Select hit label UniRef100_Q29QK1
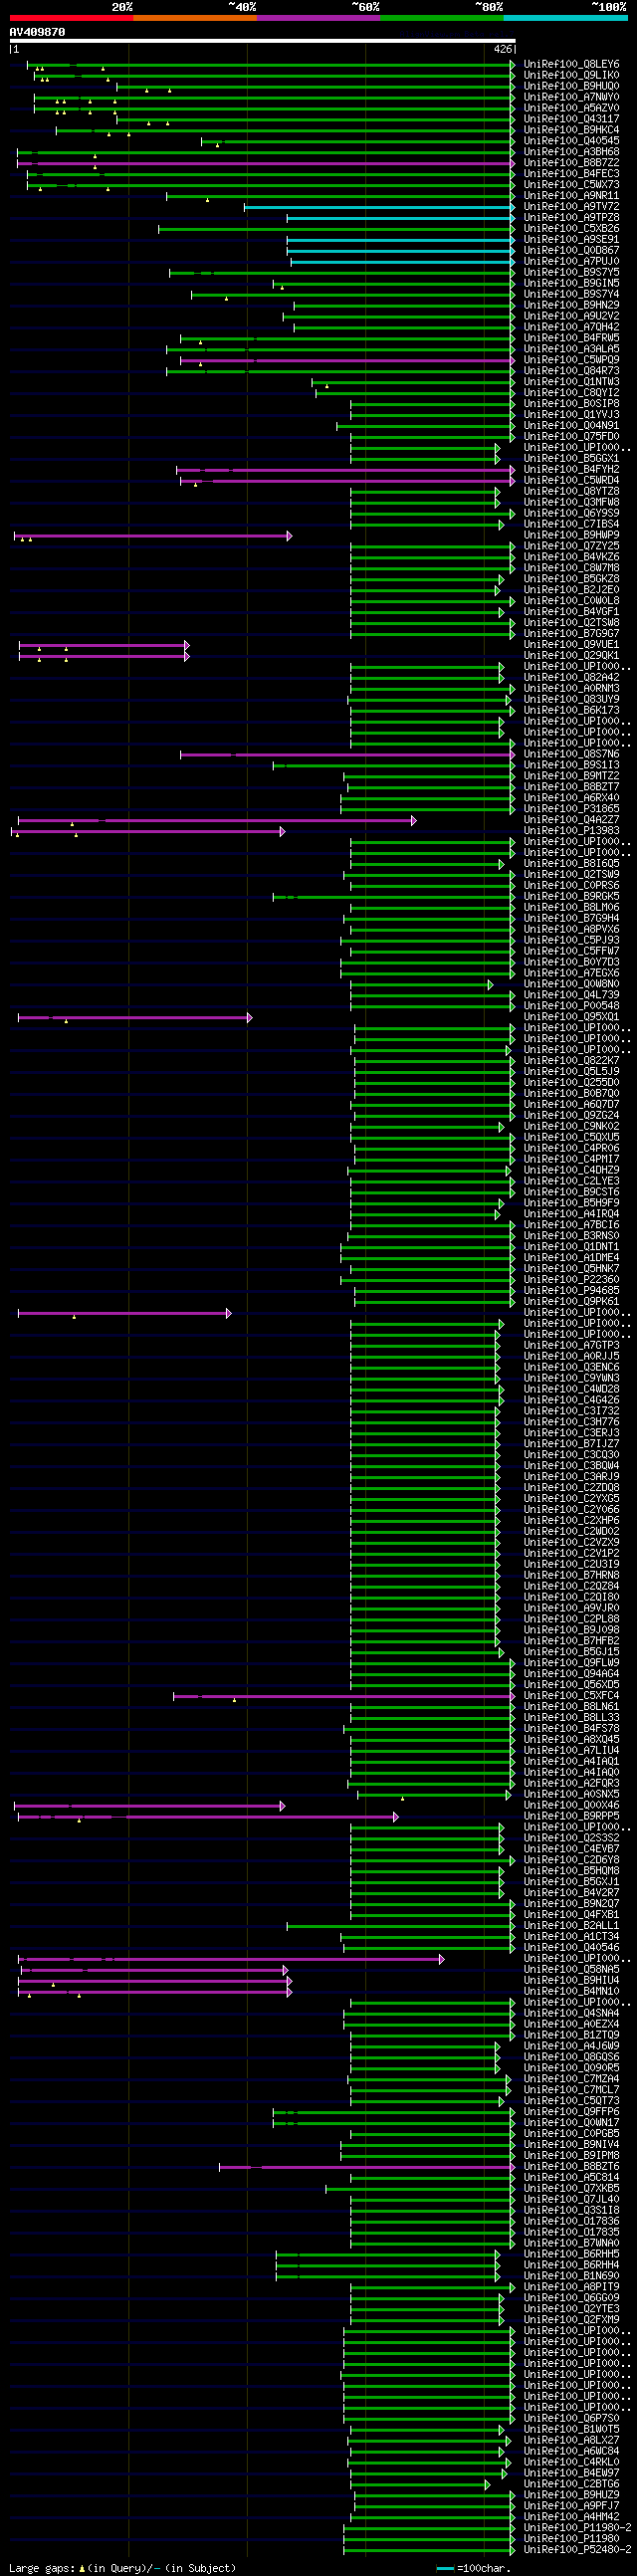Image resolution: width=637 pixels, height=2576 pixels. [x=571, y=656]
